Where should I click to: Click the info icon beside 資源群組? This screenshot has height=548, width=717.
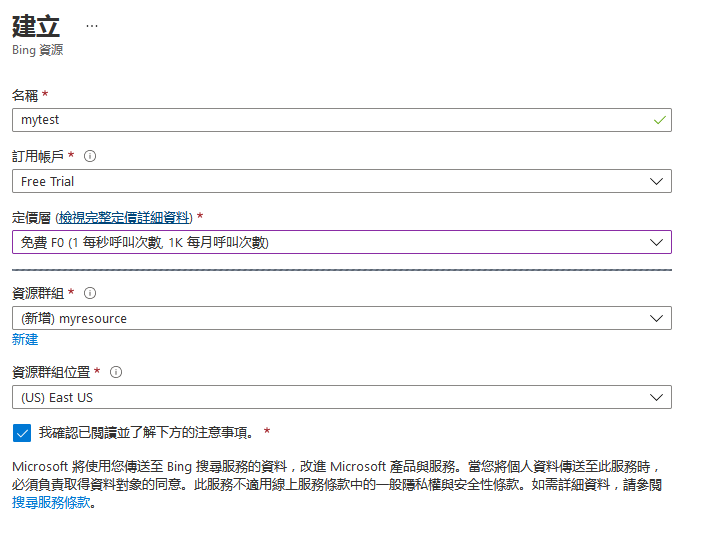coord(90,293)
